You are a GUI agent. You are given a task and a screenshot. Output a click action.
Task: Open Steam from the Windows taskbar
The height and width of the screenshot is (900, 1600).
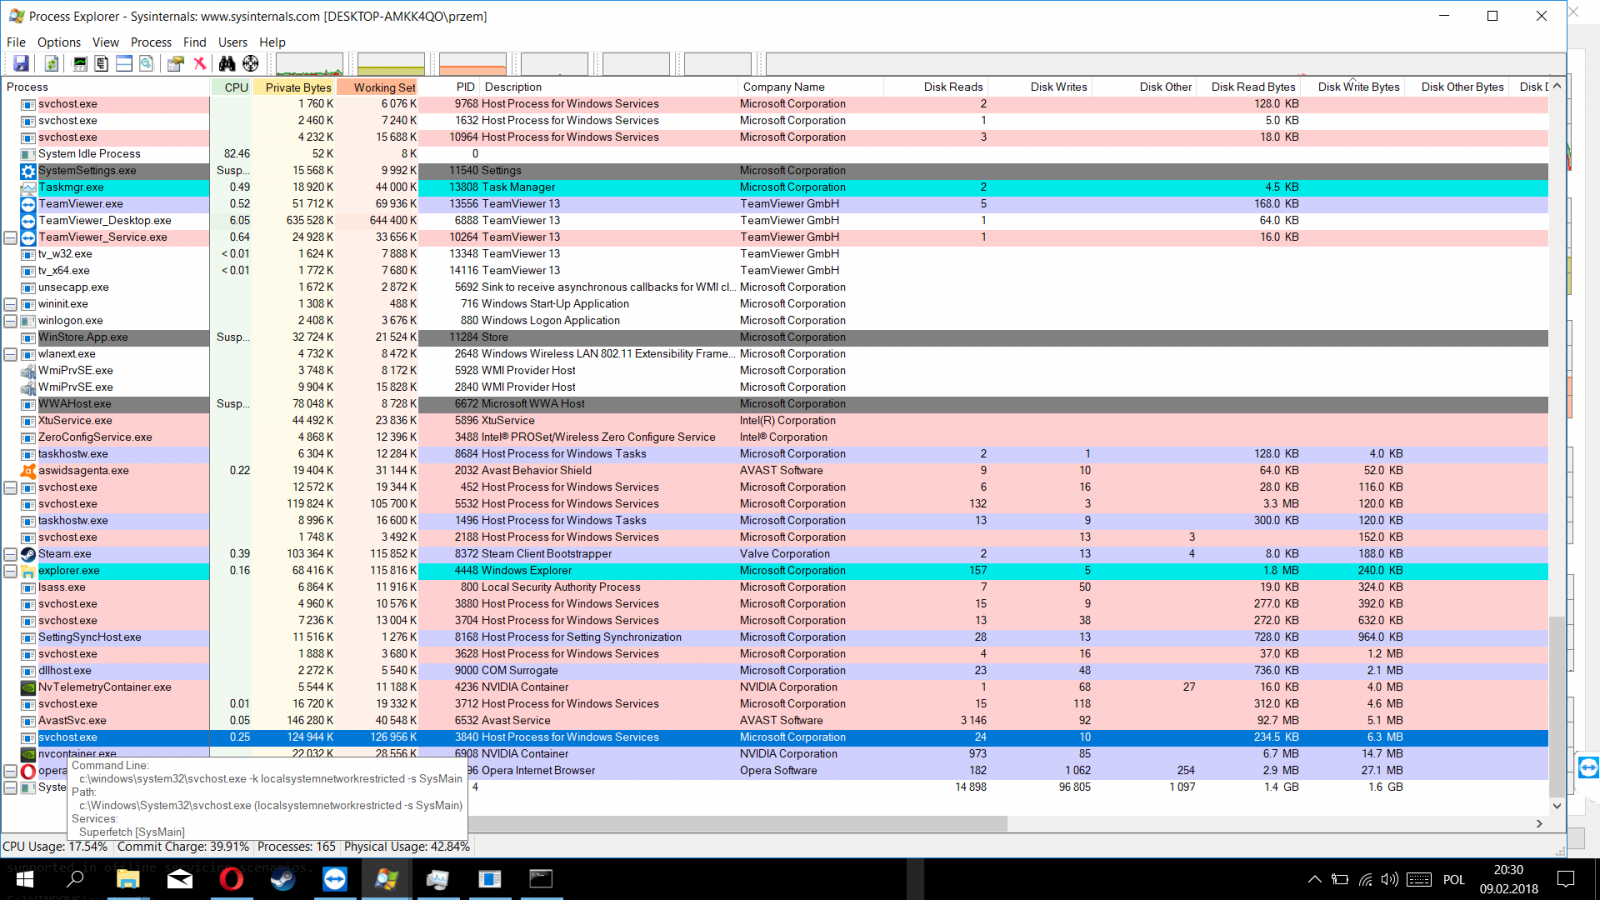[283, 879]
